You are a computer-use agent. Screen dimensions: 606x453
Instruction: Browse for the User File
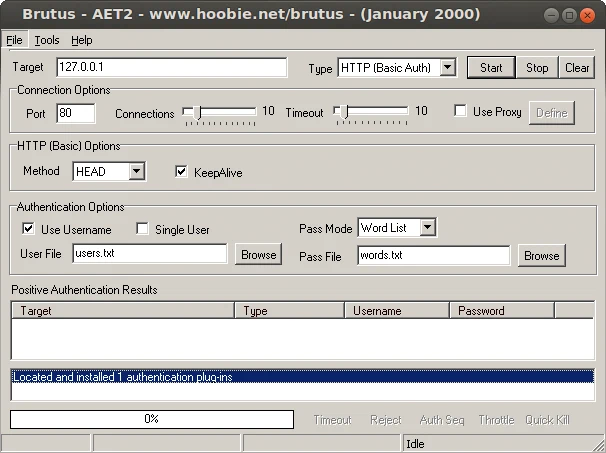click(x=259, y=254)
